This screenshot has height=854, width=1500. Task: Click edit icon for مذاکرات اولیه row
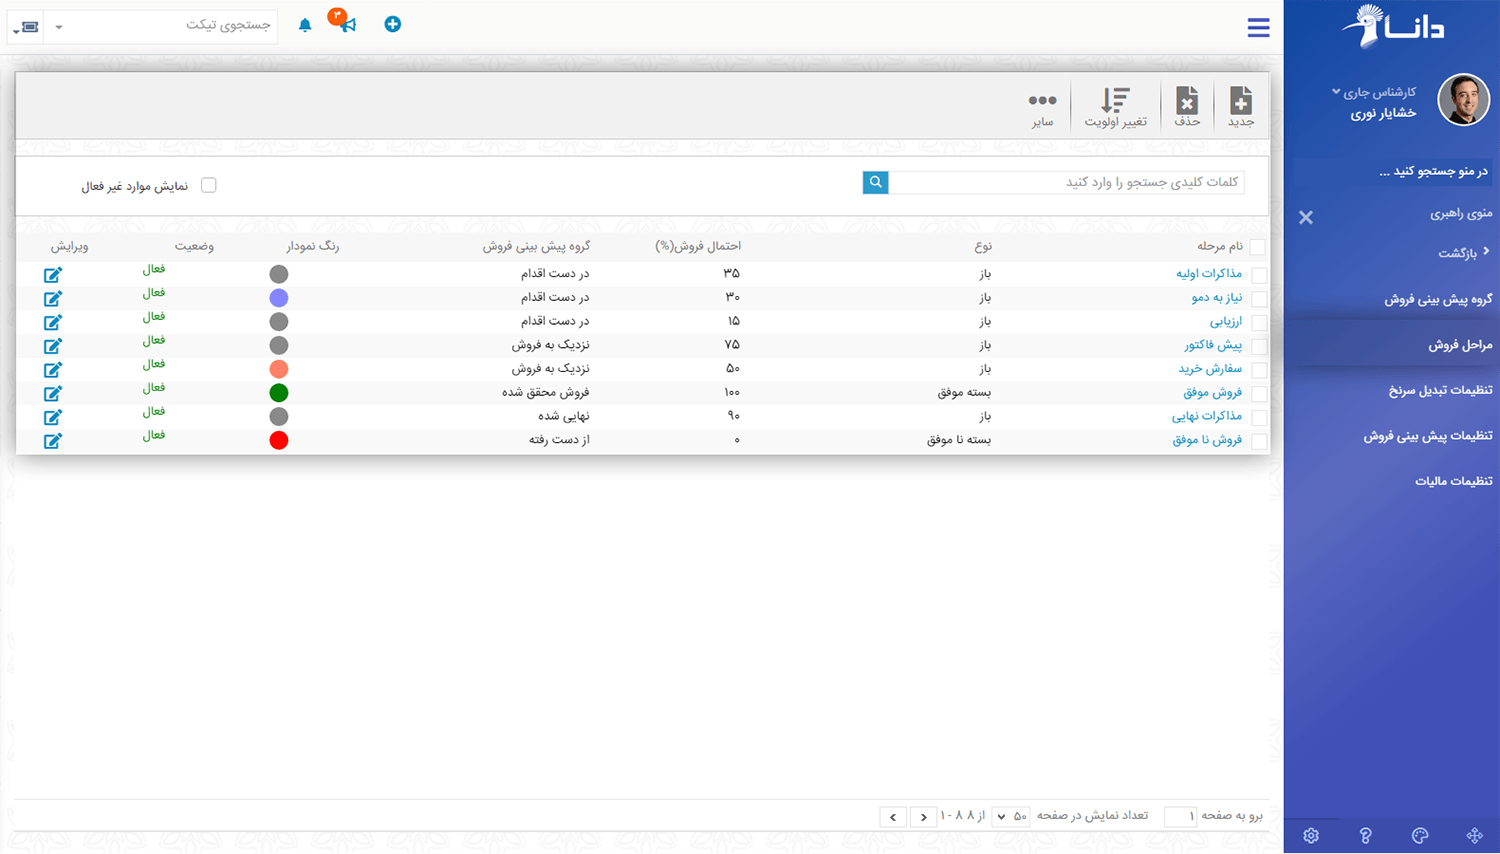53,275
